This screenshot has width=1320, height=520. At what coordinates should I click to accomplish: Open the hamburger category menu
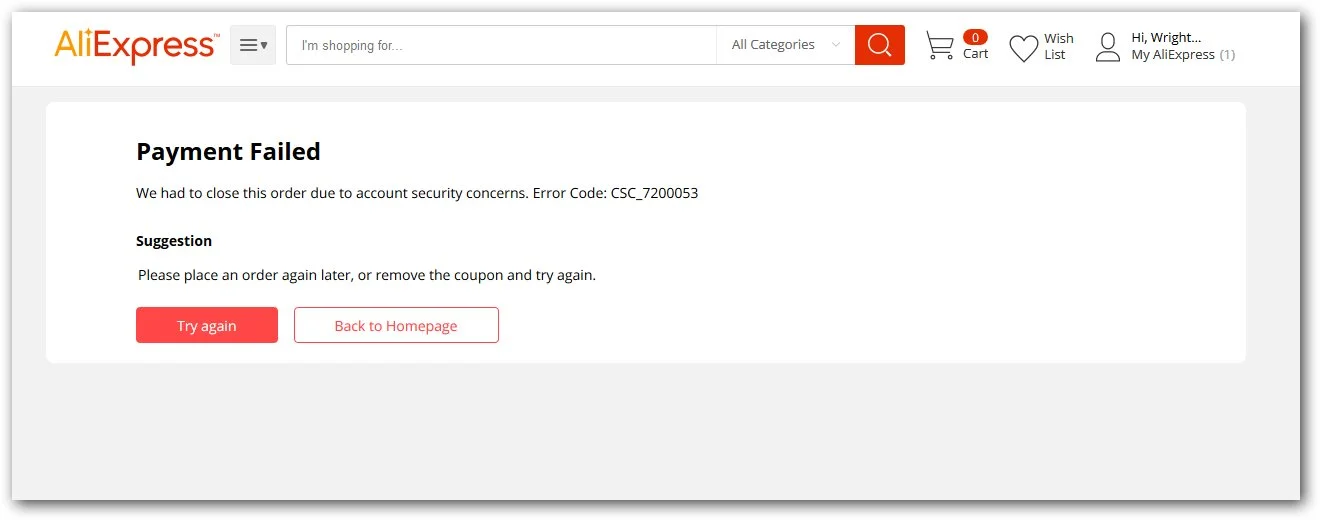coord(253,45)
